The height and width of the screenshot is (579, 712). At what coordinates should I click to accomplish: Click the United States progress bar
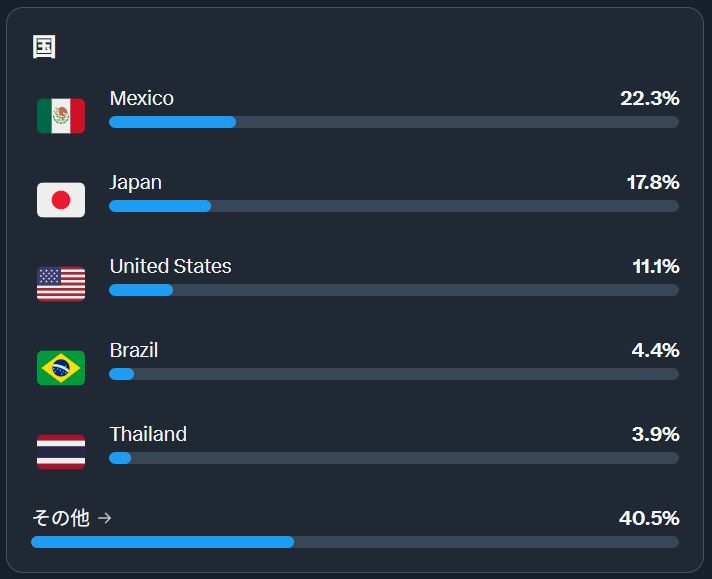pos(393,290)
